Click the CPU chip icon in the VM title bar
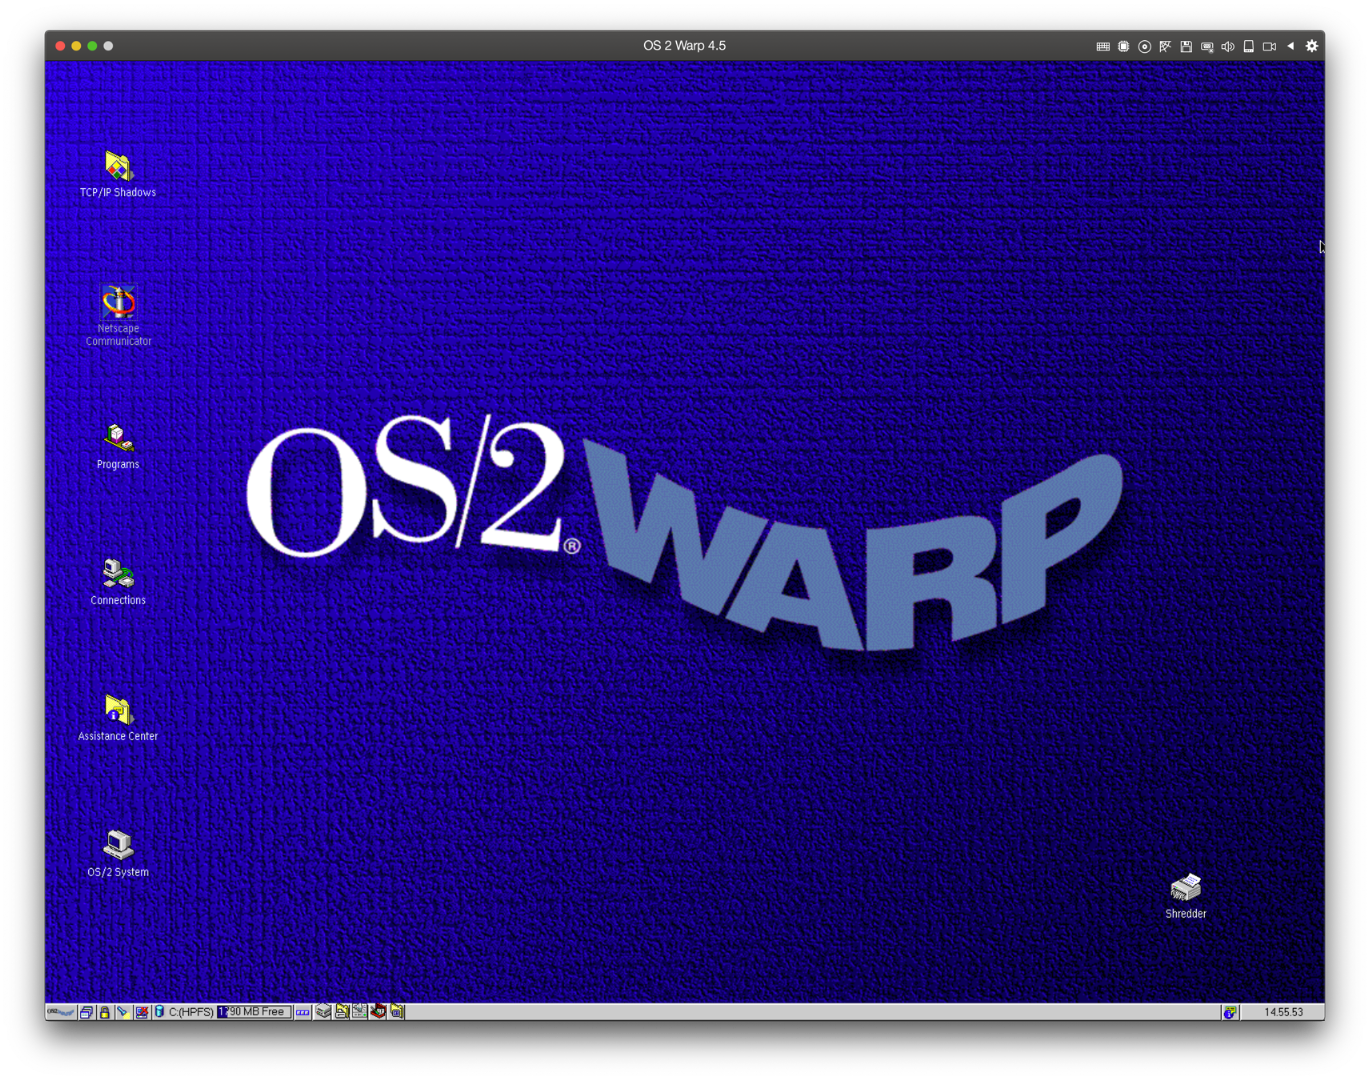 (1124, 46)
